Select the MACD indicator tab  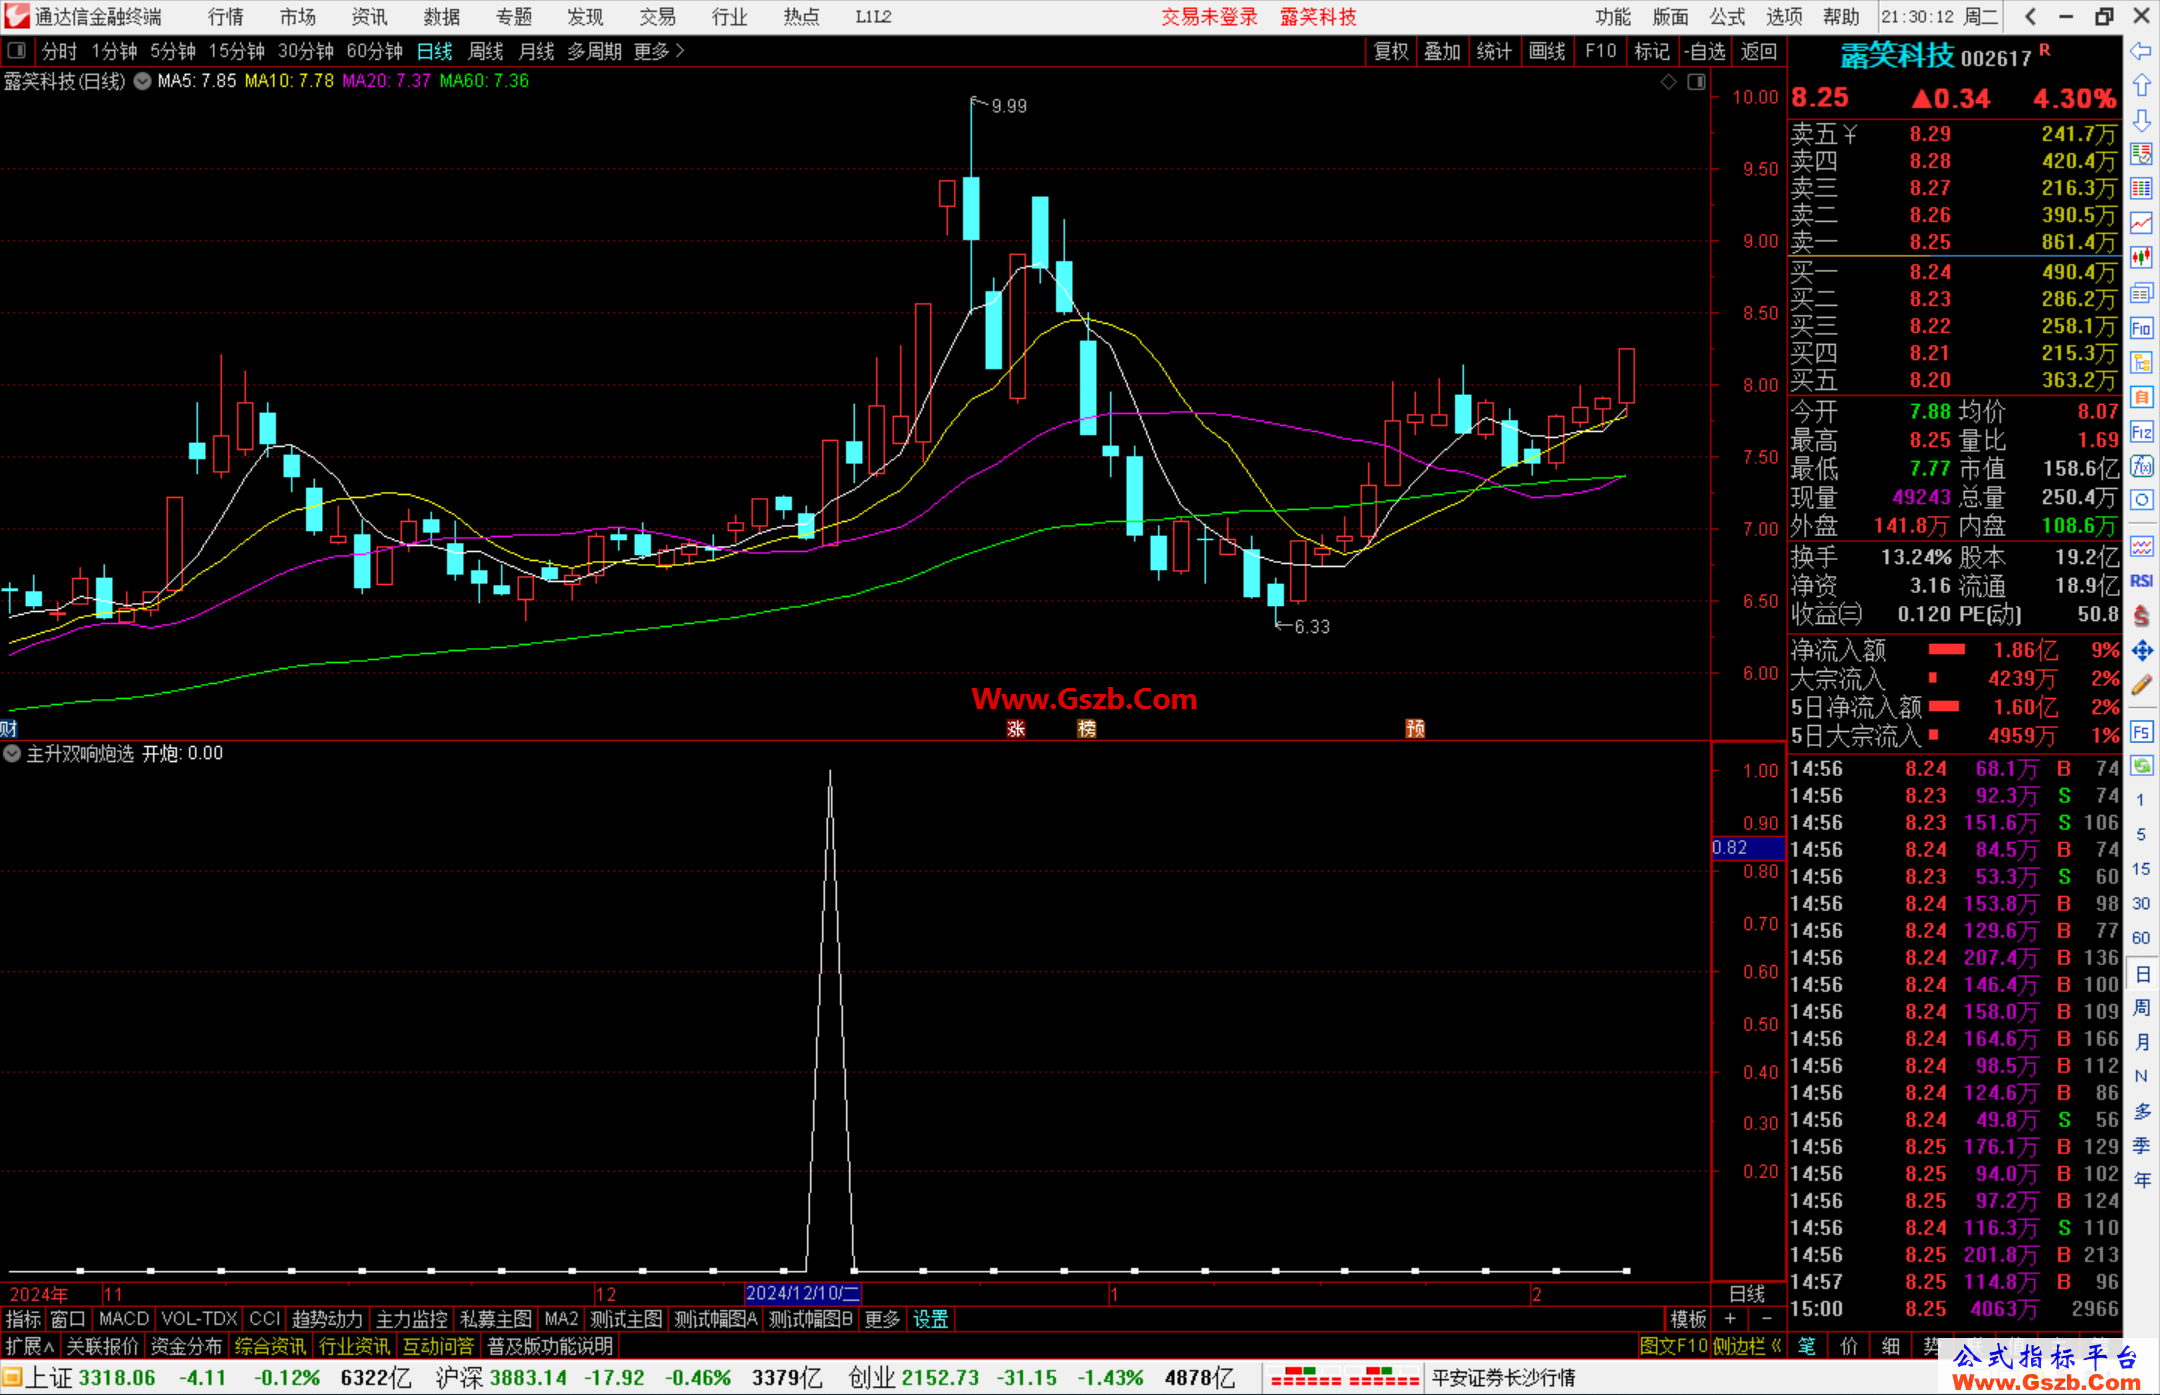[123, 1319]
